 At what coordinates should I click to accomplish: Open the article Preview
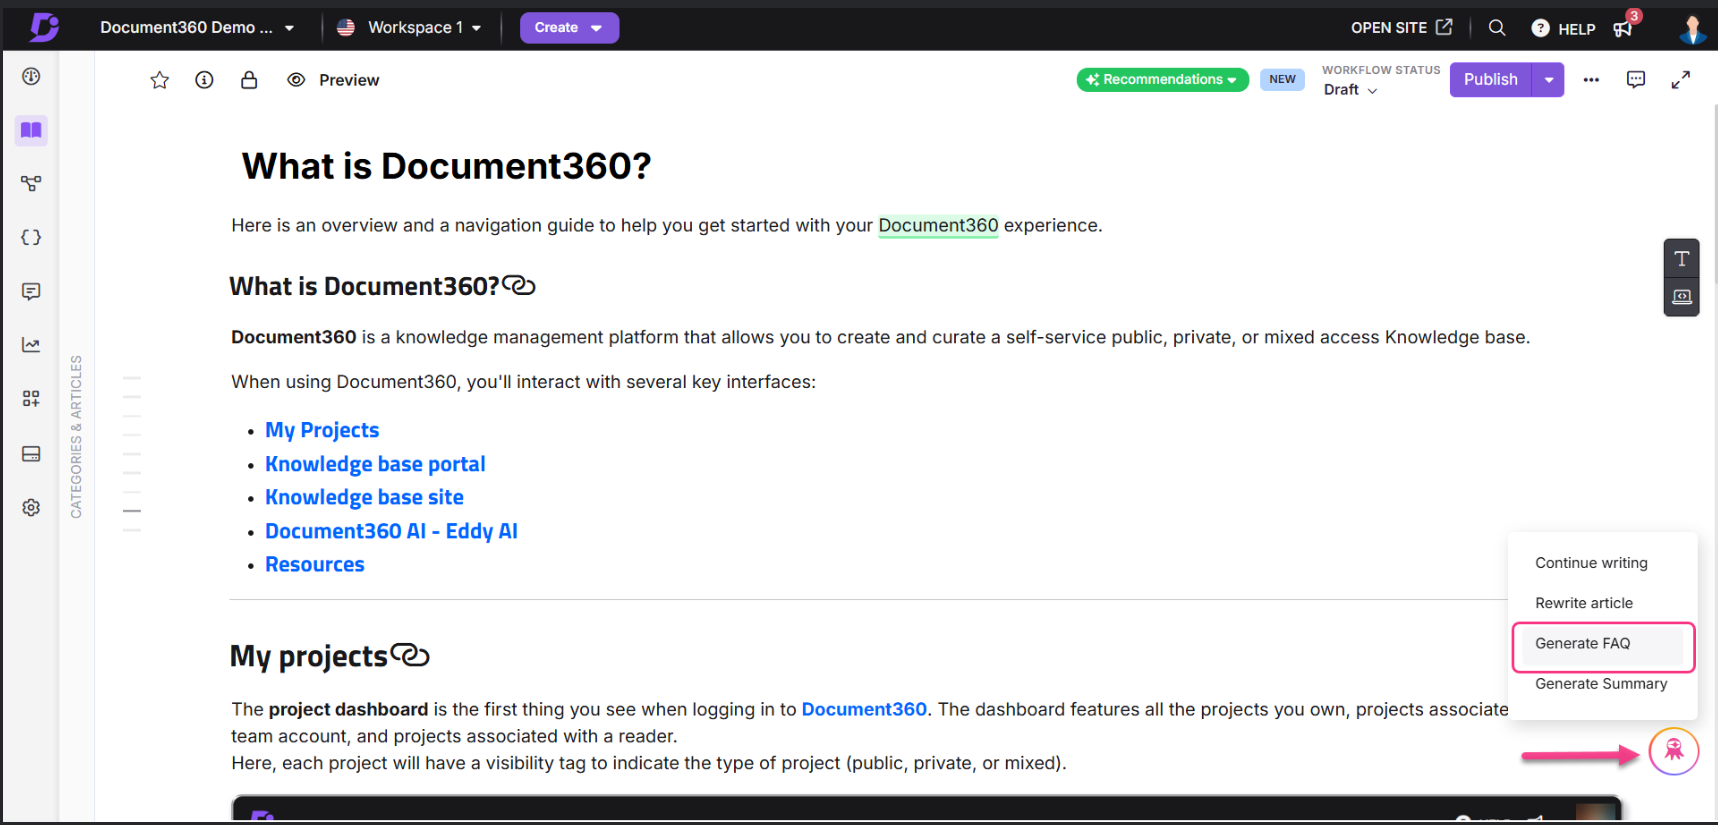coord(334,80)
